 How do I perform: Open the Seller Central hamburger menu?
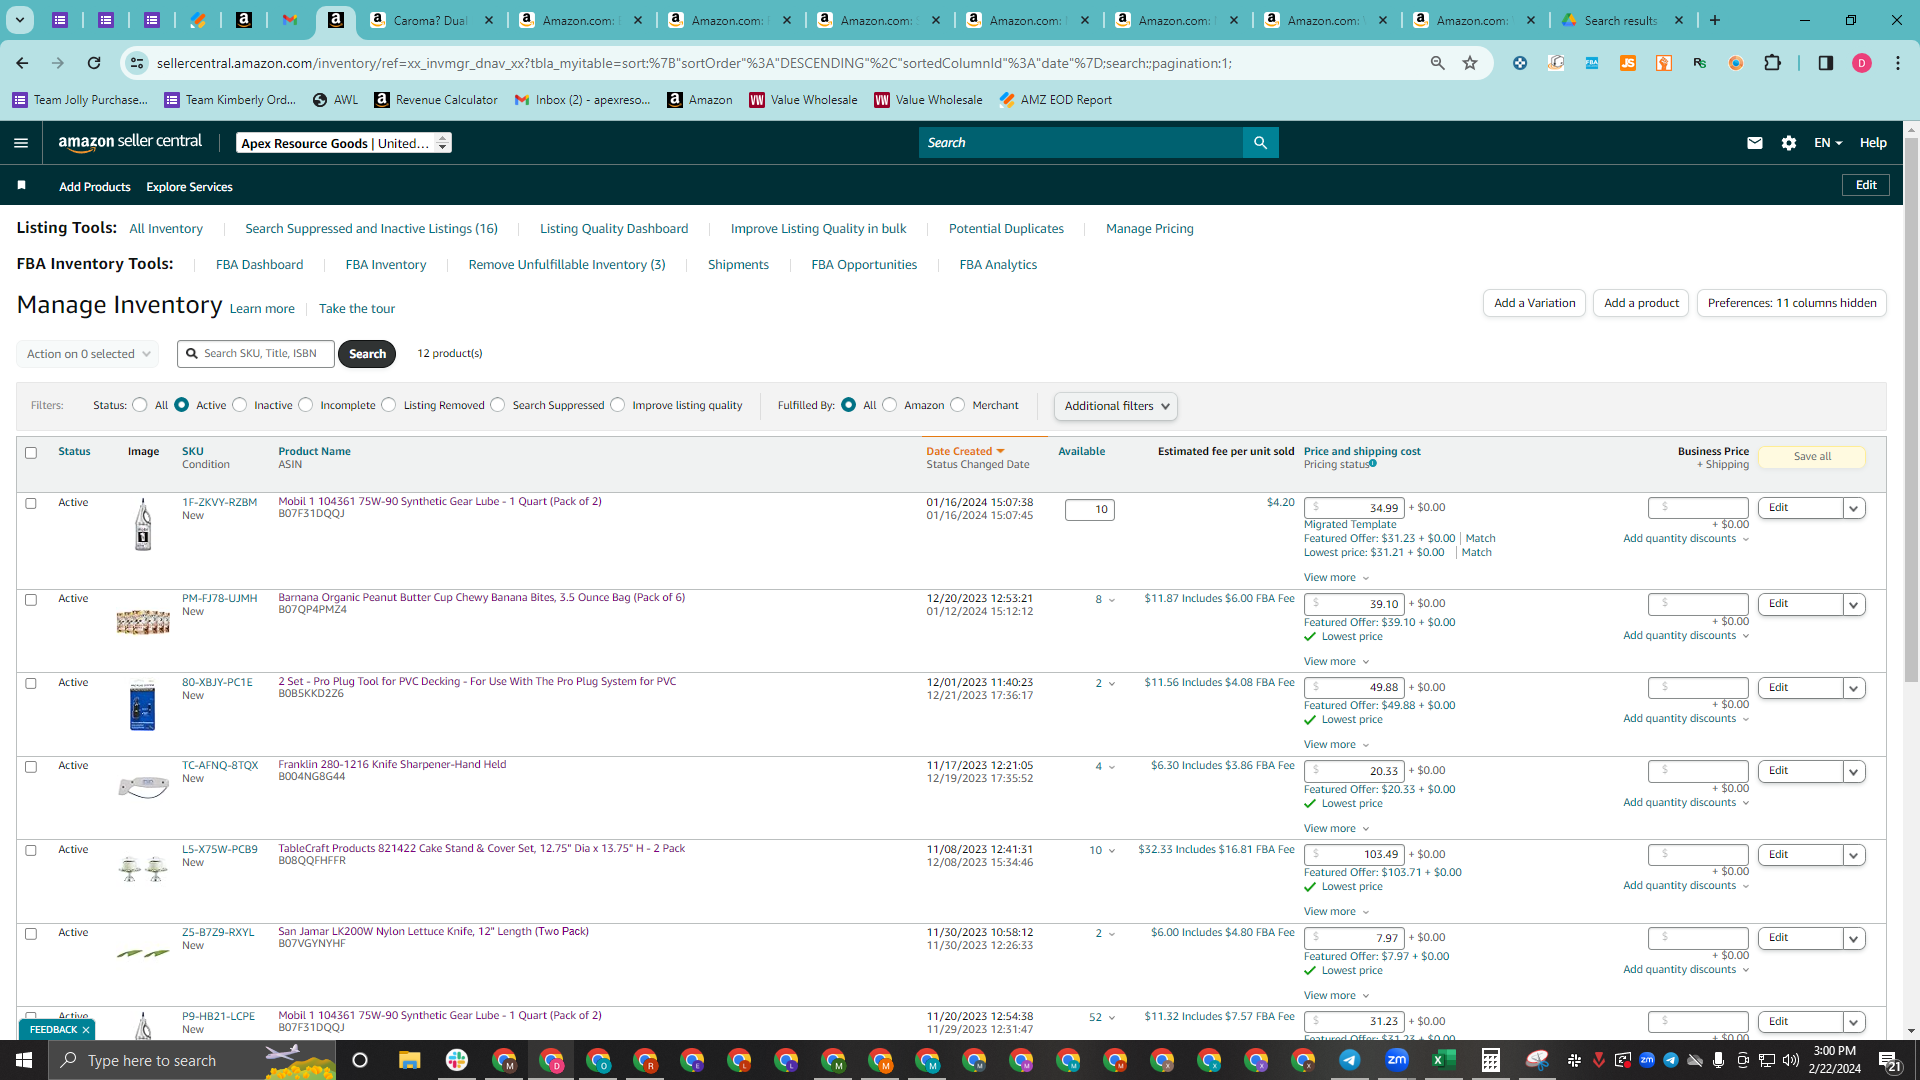click(x=21, y=143)
